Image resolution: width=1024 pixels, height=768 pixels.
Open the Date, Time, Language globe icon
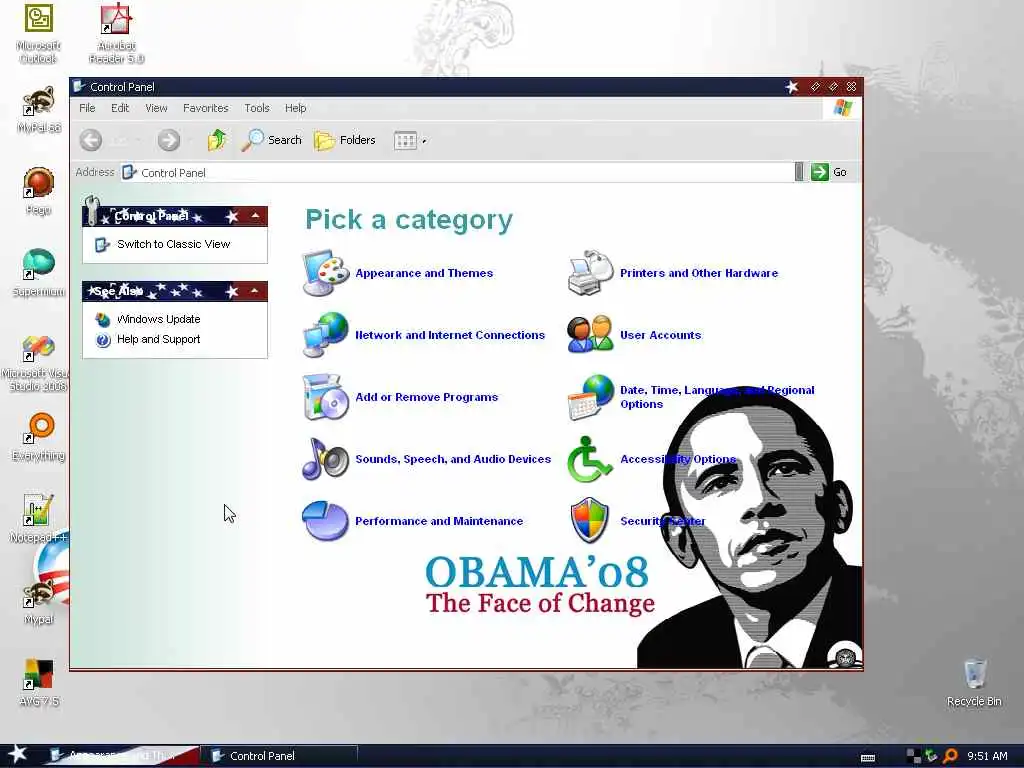[590, 396]
